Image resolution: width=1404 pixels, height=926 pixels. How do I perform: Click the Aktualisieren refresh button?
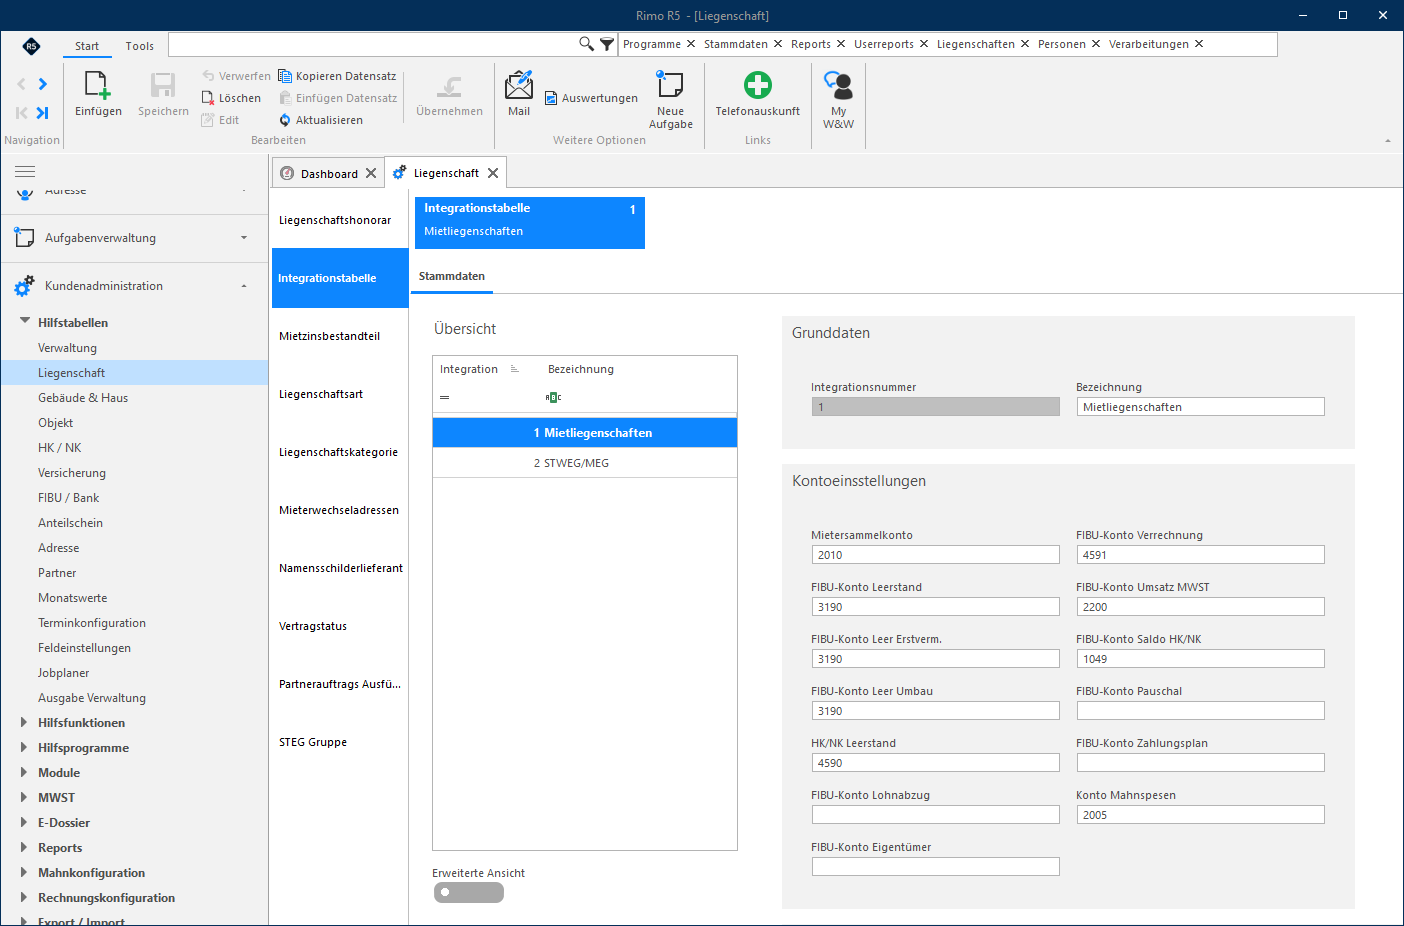[320, 120]
